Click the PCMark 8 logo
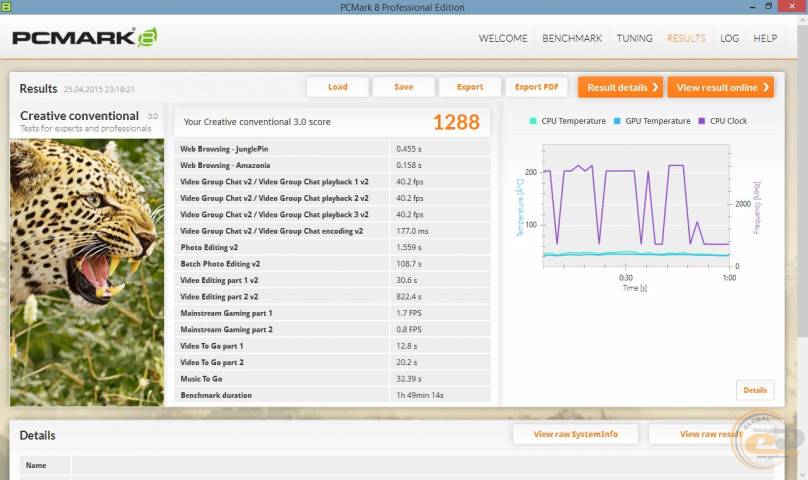 pos(85,37)
